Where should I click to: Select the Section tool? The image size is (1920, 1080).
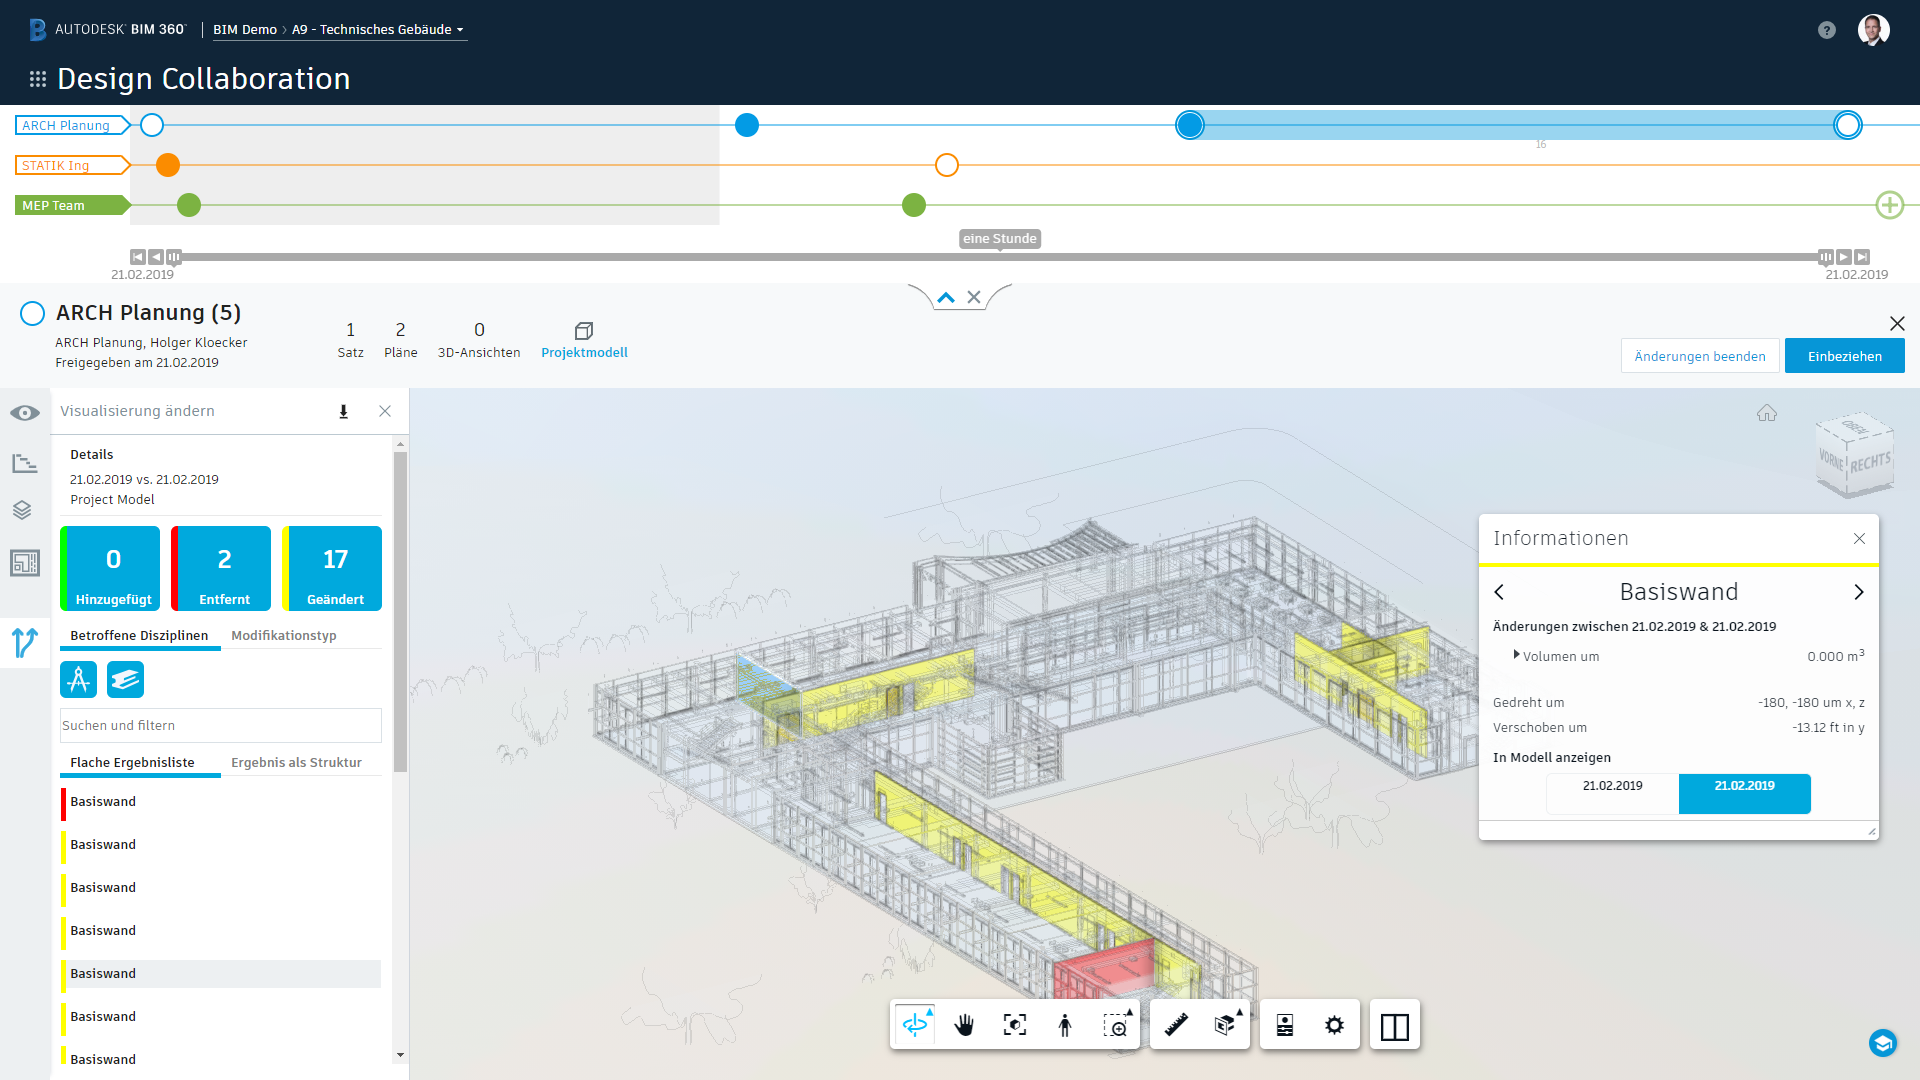click(x=1224, y=1024)
